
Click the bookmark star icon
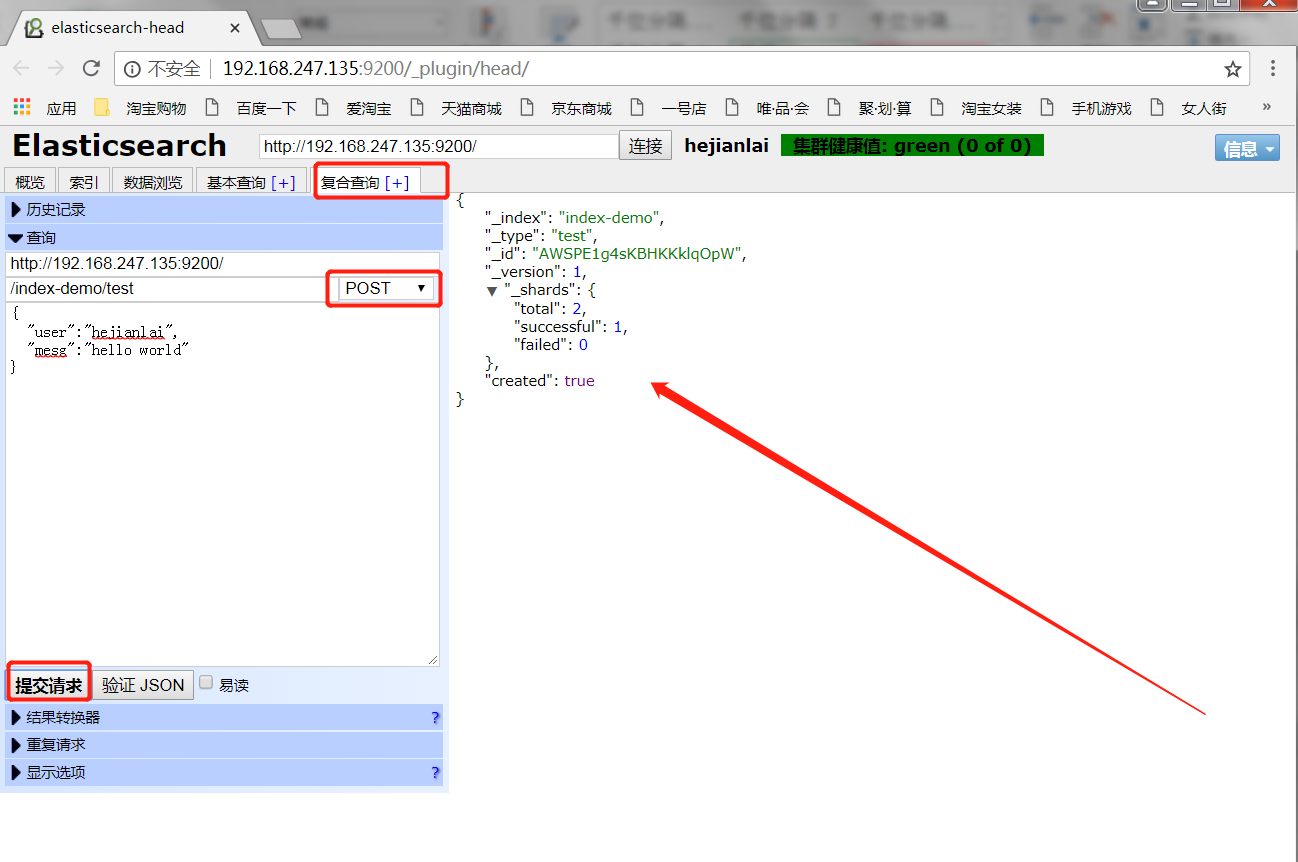tap(1232, 69)
